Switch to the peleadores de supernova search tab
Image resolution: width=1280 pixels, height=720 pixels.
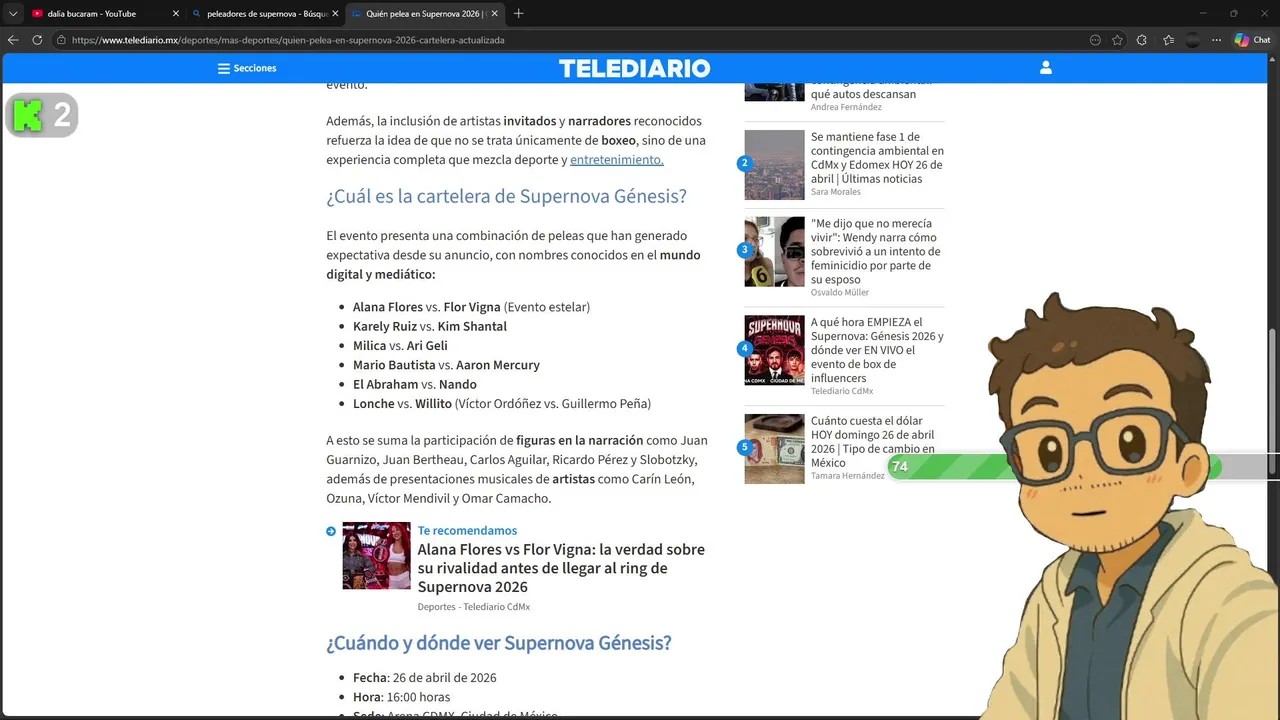click(257, 14)
